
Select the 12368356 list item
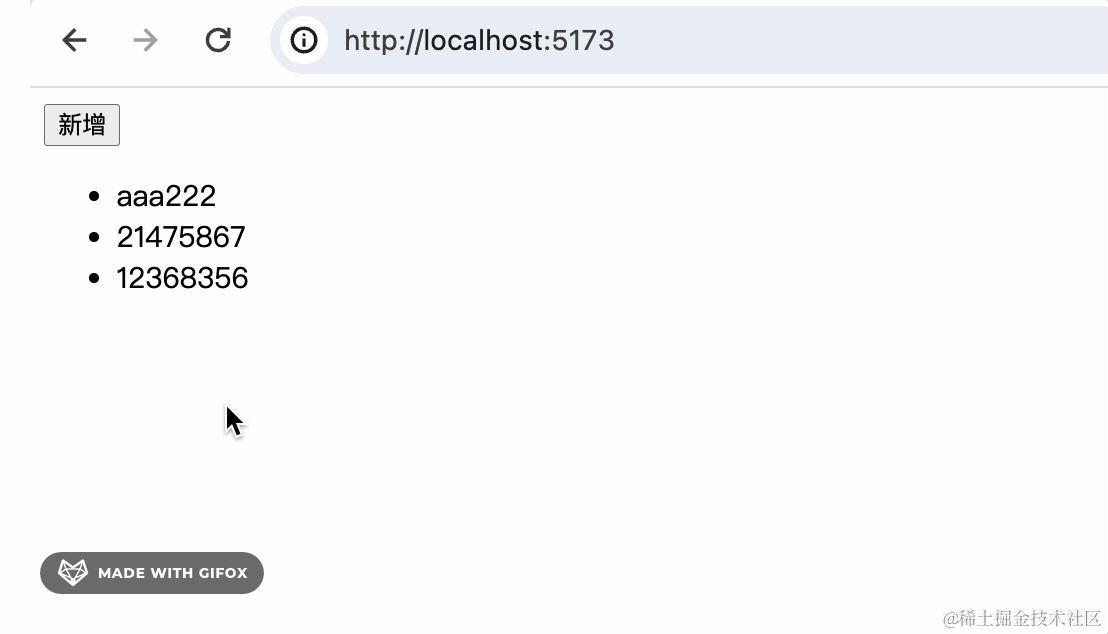(182, 278)
